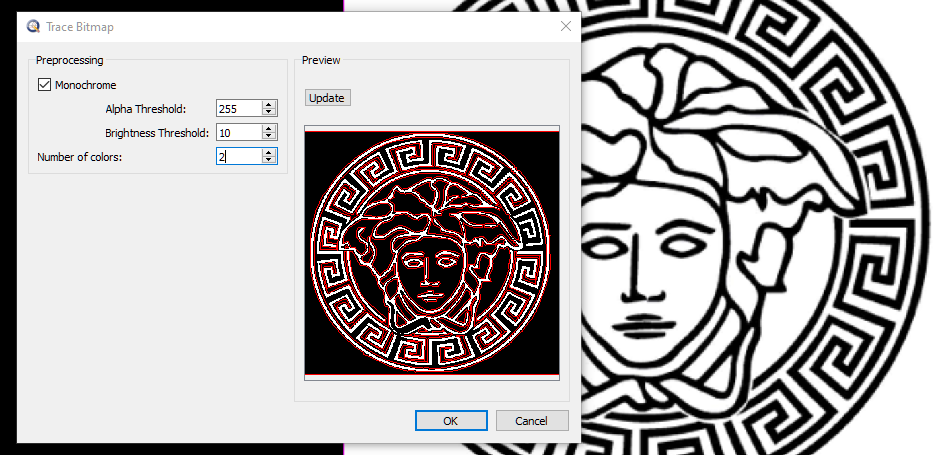950x455 pixels.
Task: Click the Alpha Threshold value field
Action: [238, 108]
